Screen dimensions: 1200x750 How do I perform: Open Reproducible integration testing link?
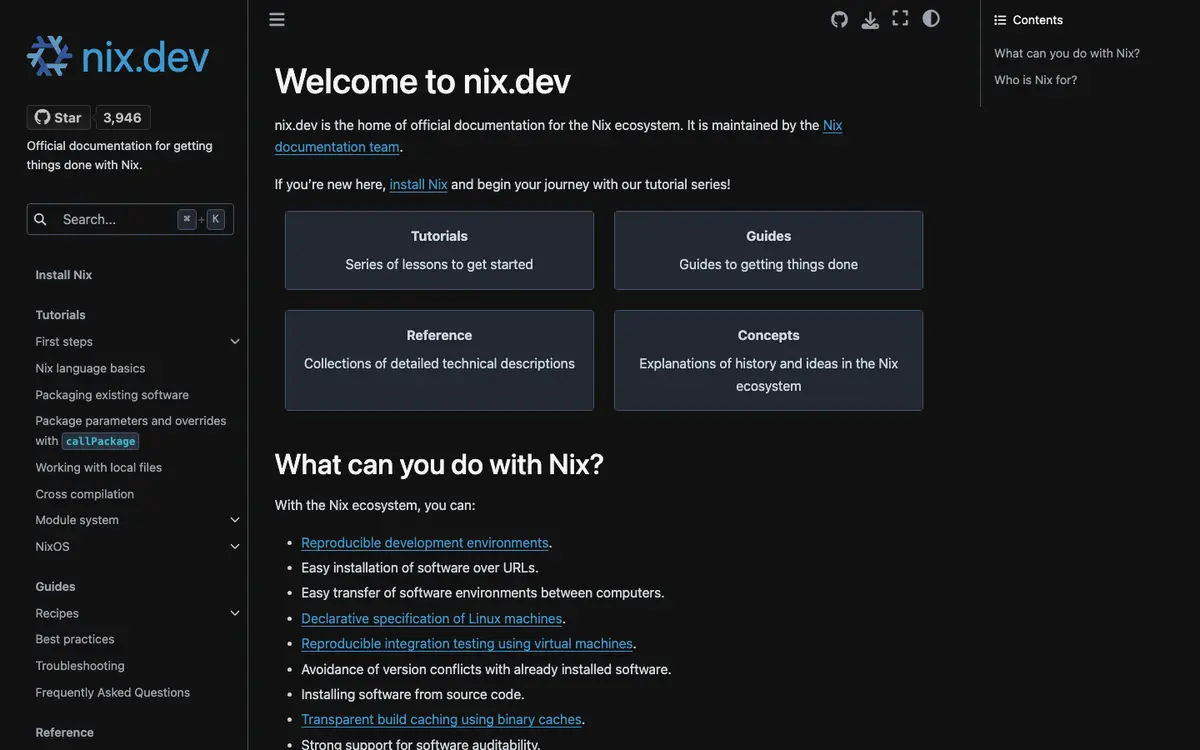click(x=467, y=644)
